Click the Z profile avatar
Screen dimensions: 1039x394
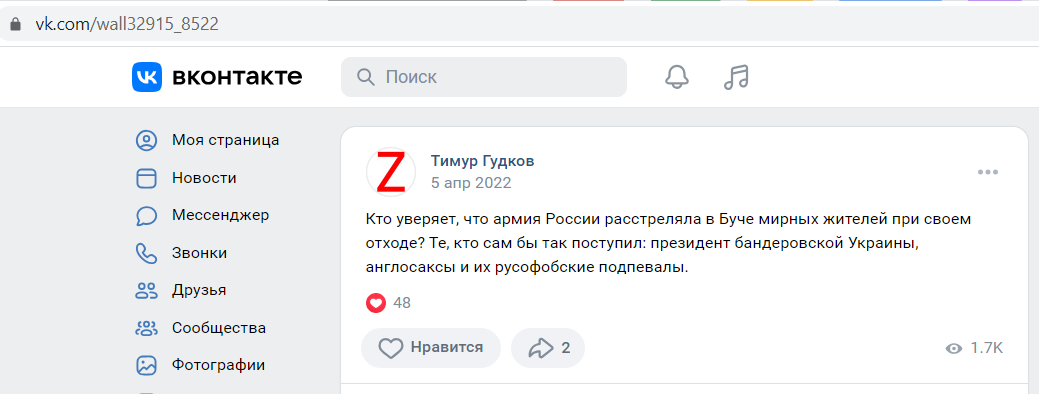tap(391, 172)
